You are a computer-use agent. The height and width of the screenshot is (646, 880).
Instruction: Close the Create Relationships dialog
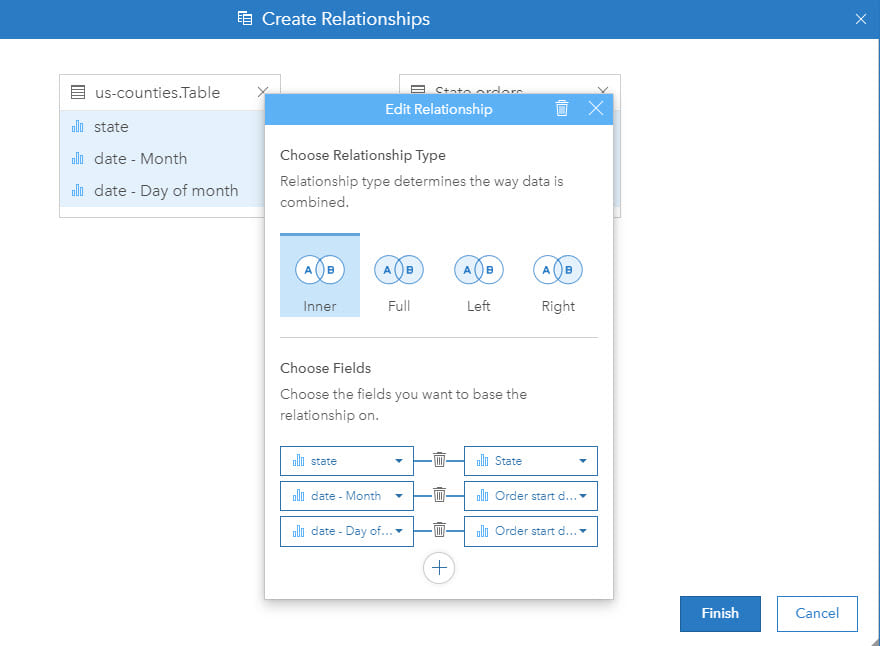[x=861, y=19]
